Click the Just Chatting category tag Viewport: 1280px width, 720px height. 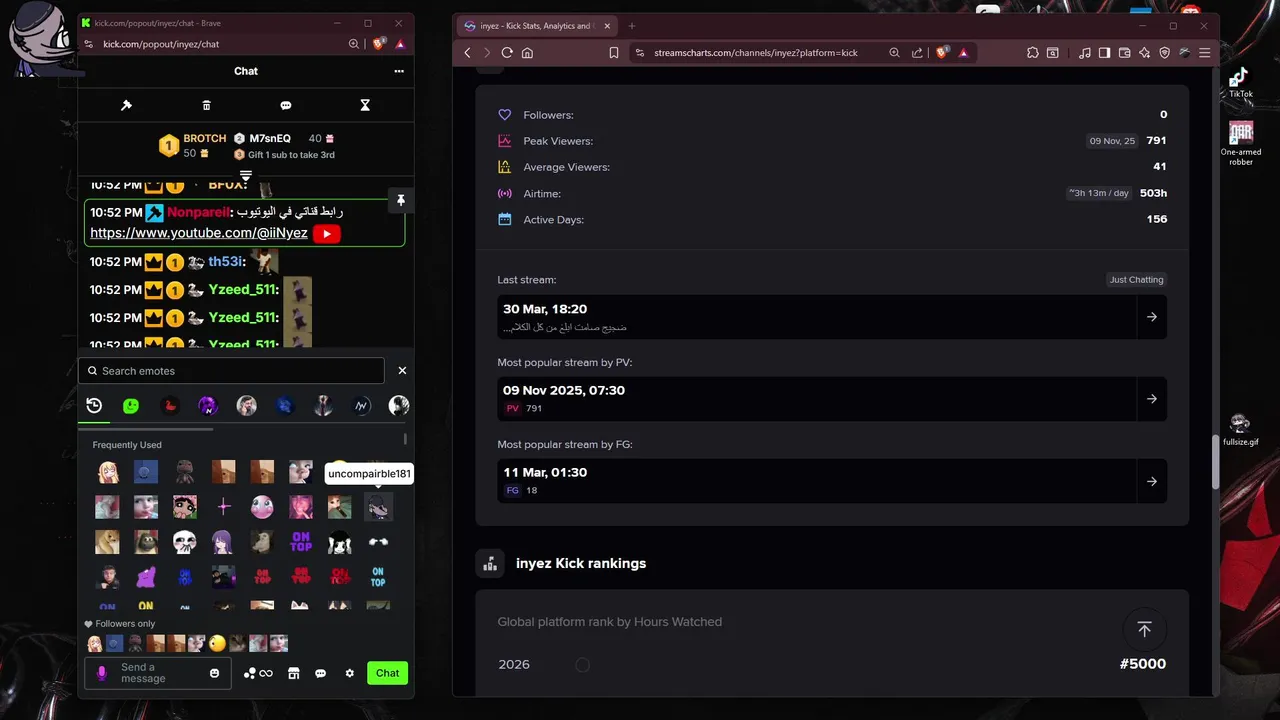pyautogui.click(x=1136, y=280)
